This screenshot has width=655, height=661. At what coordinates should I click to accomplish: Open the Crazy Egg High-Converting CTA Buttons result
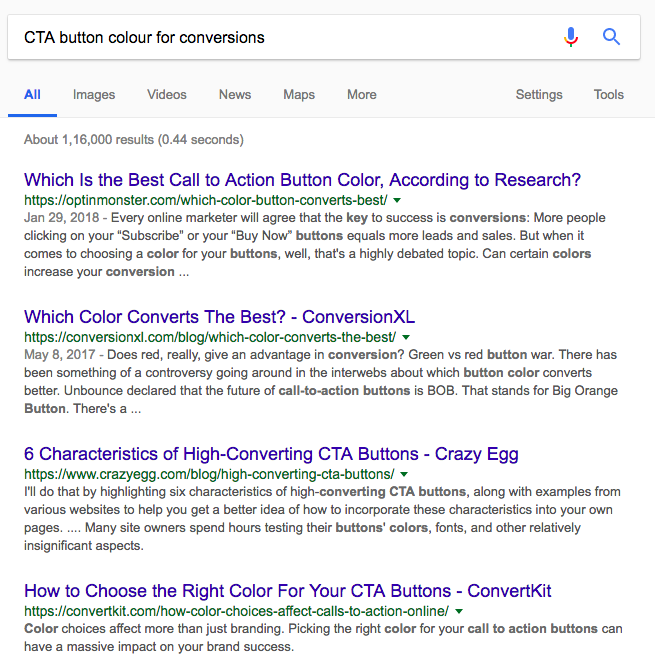(271, 454)
